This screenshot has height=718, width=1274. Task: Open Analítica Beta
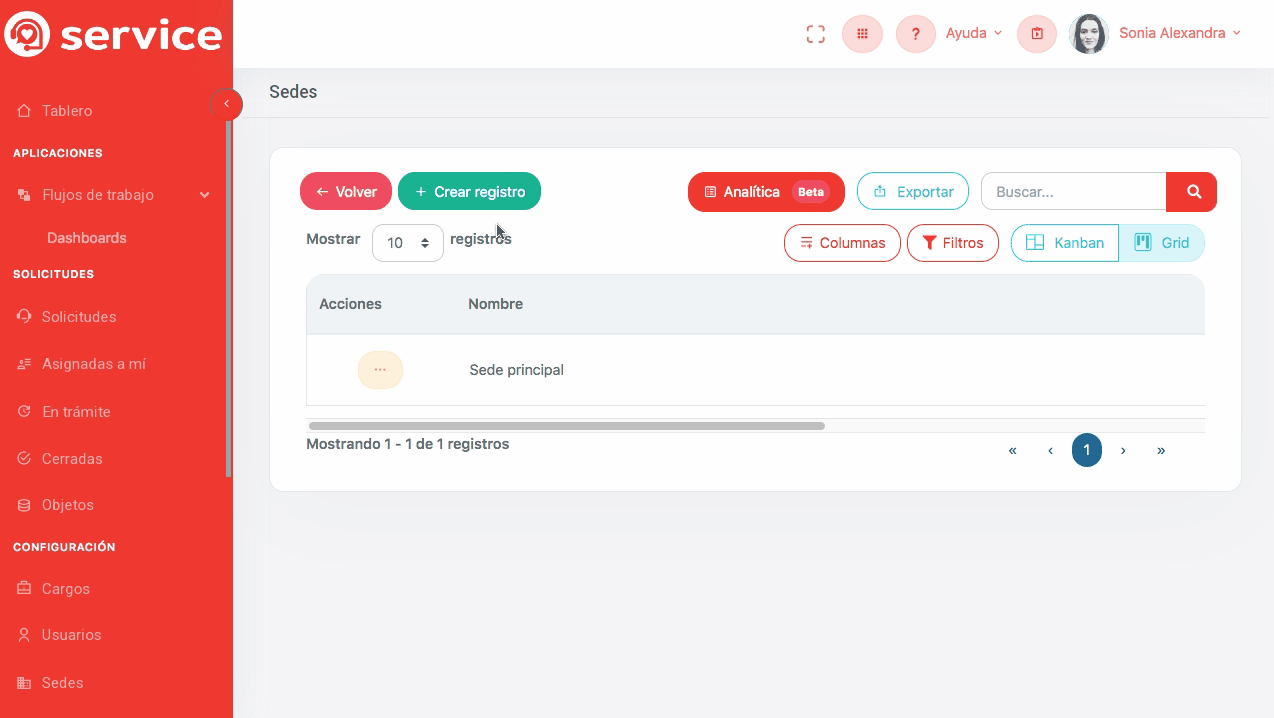coord(766,192)
